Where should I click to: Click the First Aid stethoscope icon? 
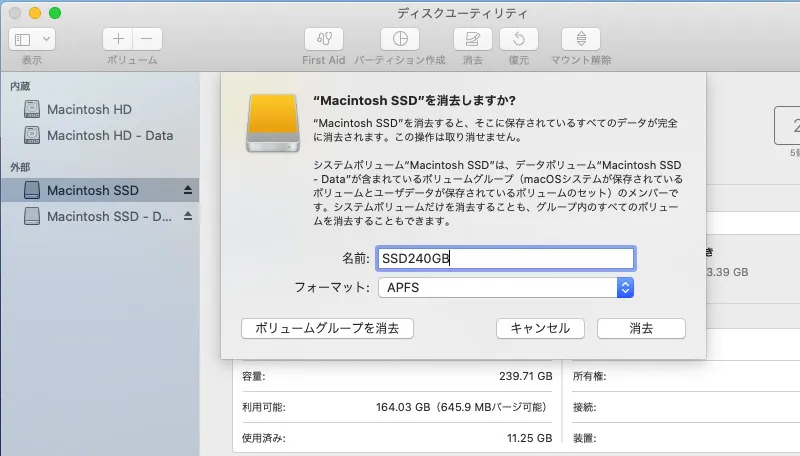point(323,39)
